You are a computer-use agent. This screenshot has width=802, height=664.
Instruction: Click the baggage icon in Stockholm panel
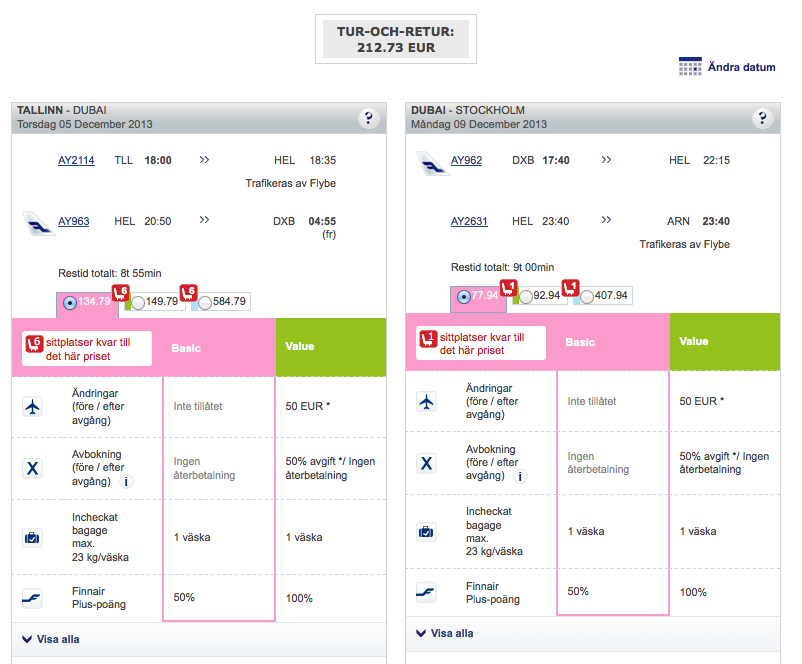426,531
